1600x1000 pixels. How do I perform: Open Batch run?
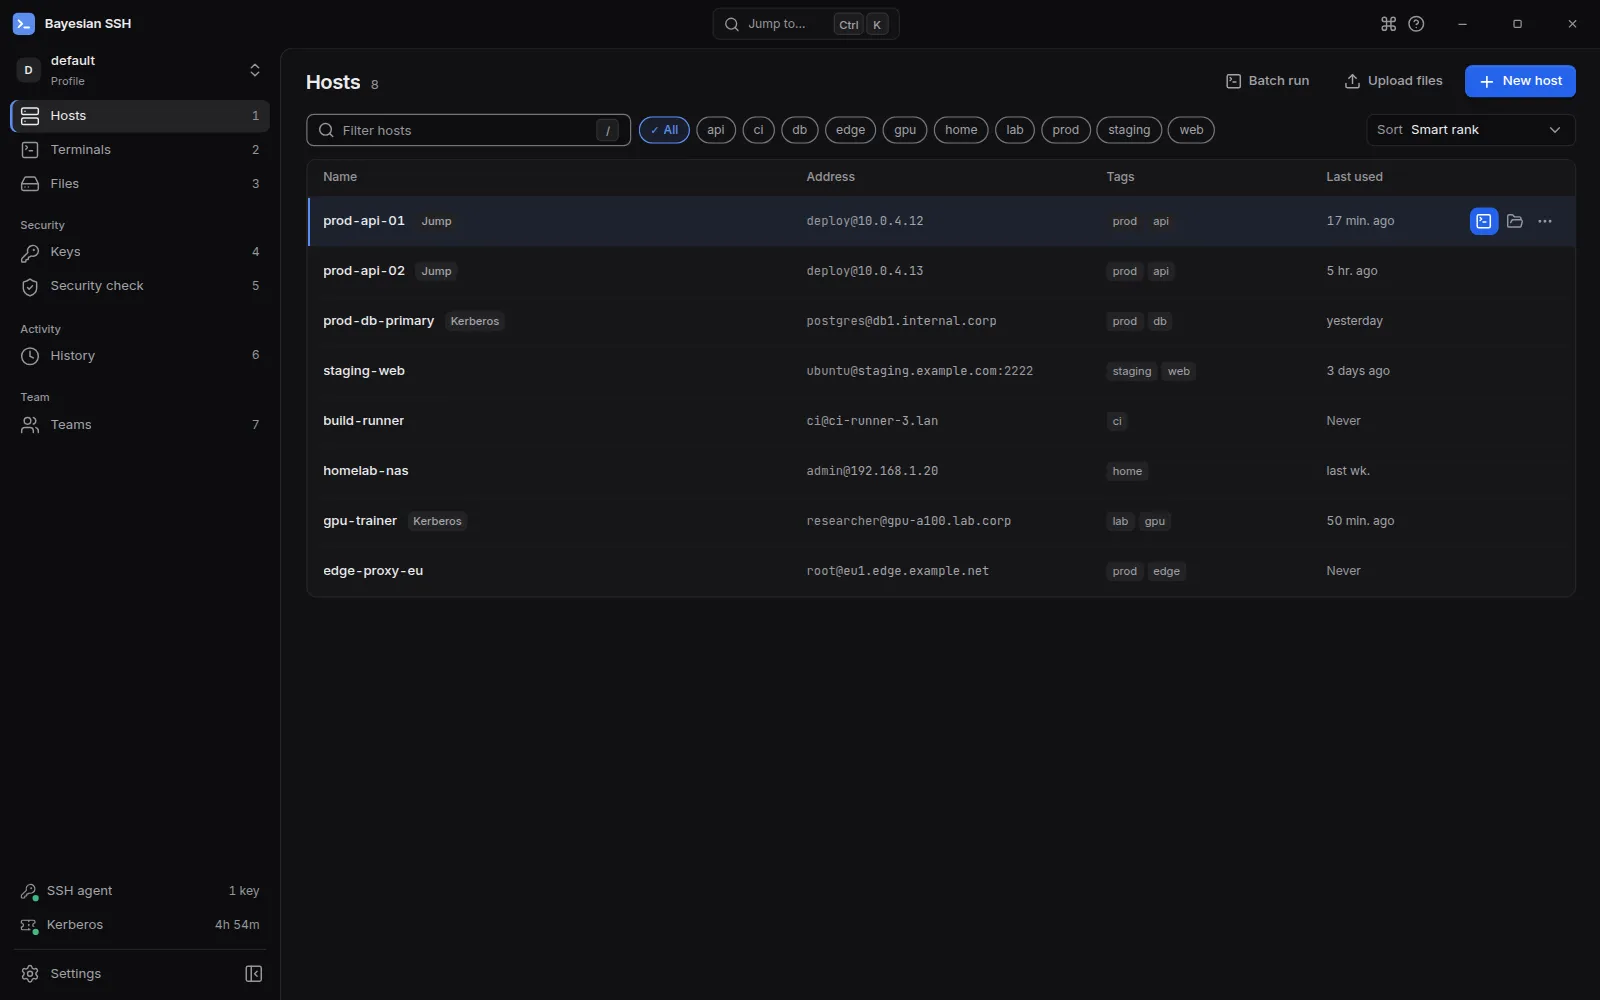[1267, 81]
